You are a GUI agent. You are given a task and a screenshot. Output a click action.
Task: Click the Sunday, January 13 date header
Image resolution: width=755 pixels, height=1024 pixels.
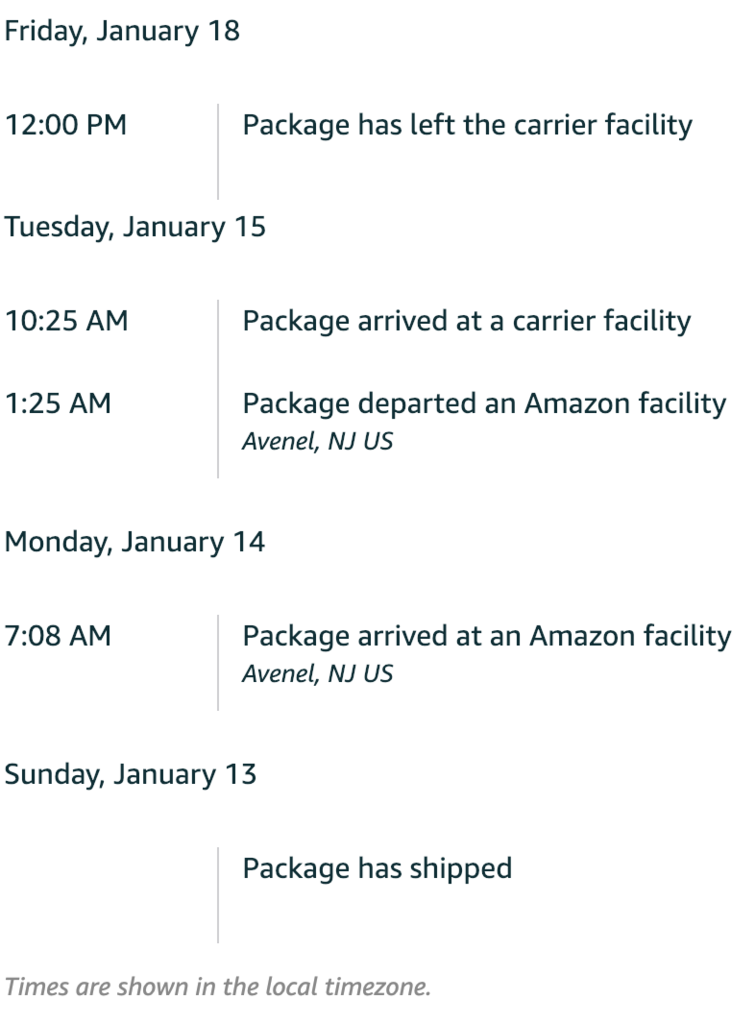tap(130, 775)
